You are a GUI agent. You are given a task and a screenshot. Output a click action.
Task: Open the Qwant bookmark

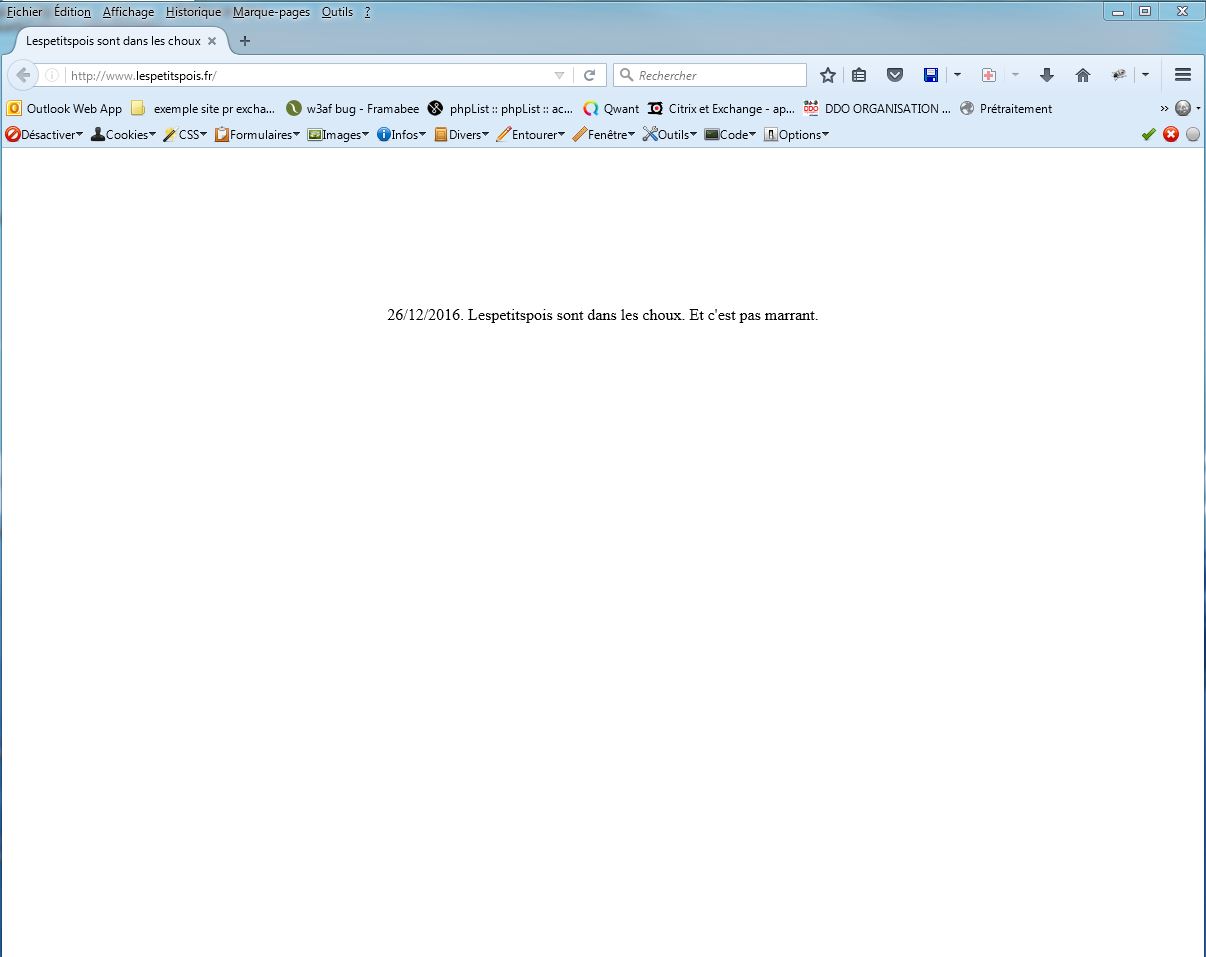tap(611, 109)
